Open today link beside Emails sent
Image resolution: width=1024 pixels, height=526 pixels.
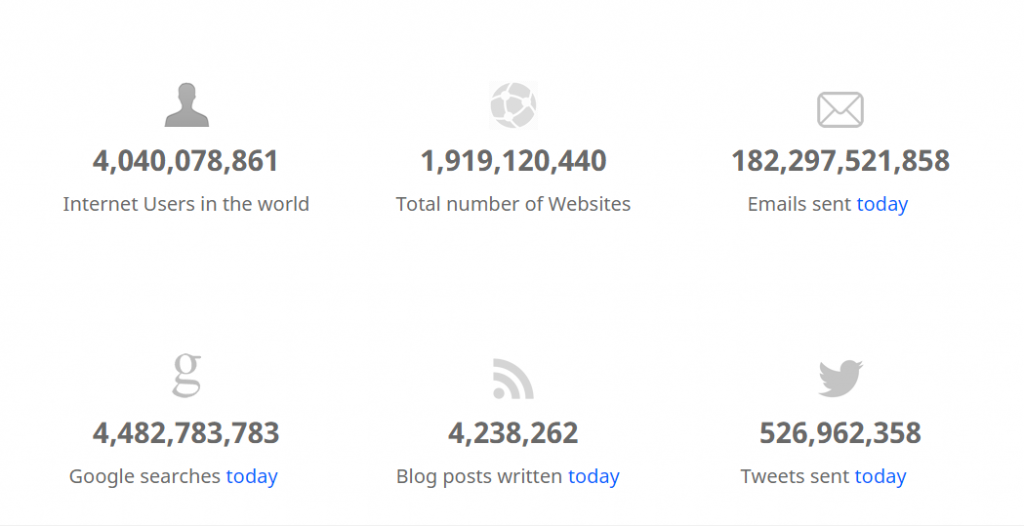(x=882, y=205)
